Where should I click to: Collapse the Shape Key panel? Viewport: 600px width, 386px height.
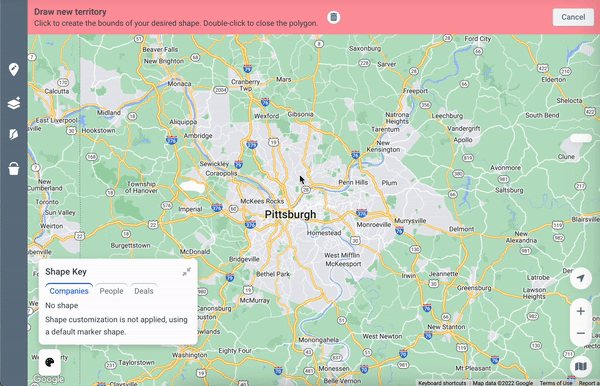tap(186, 272)
